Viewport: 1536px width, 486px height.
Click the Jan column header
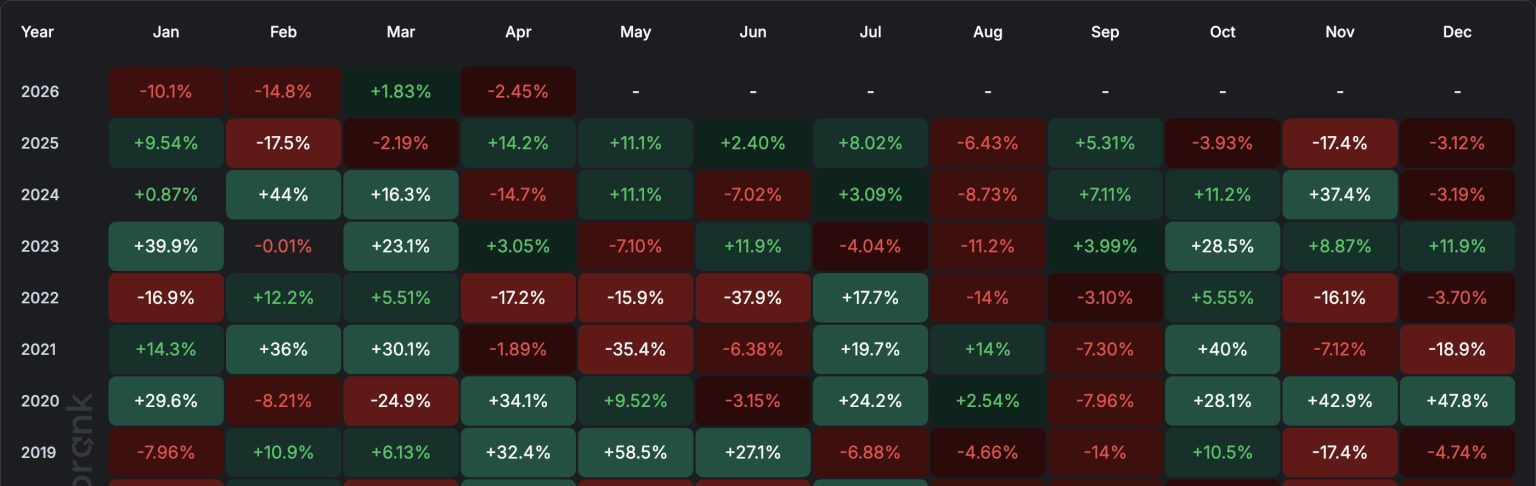click(166, 32)
